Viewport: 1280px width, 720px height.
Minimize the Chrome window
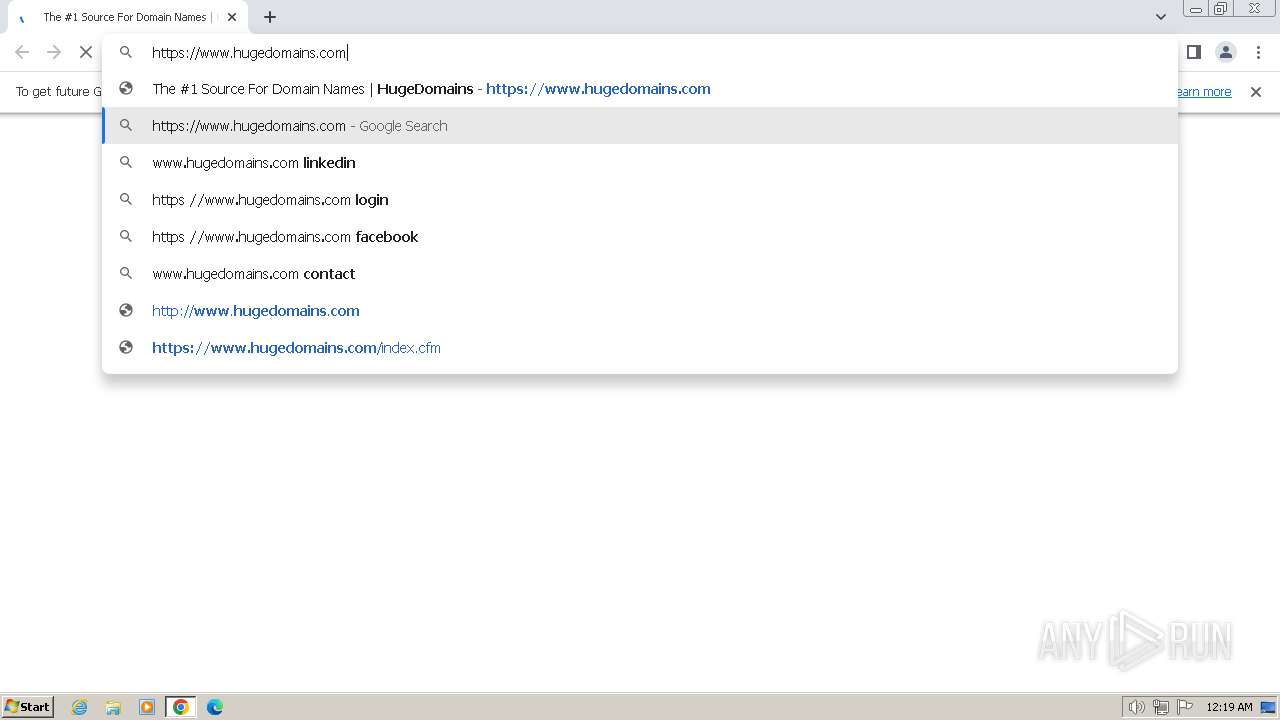(1196, 9)
